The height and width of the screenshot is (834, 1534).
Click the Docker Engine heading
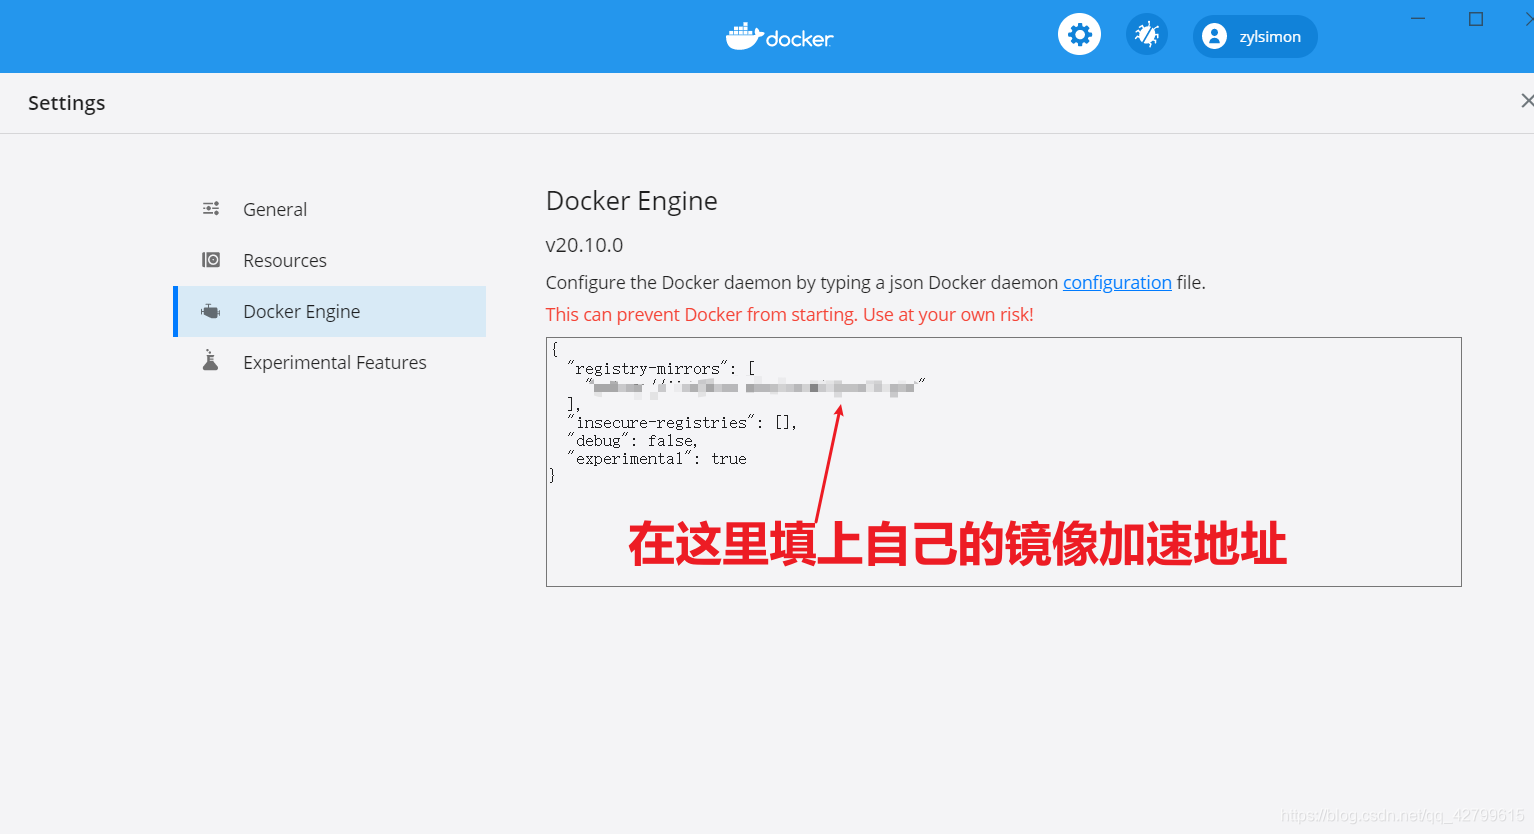[x=631, y=201]
